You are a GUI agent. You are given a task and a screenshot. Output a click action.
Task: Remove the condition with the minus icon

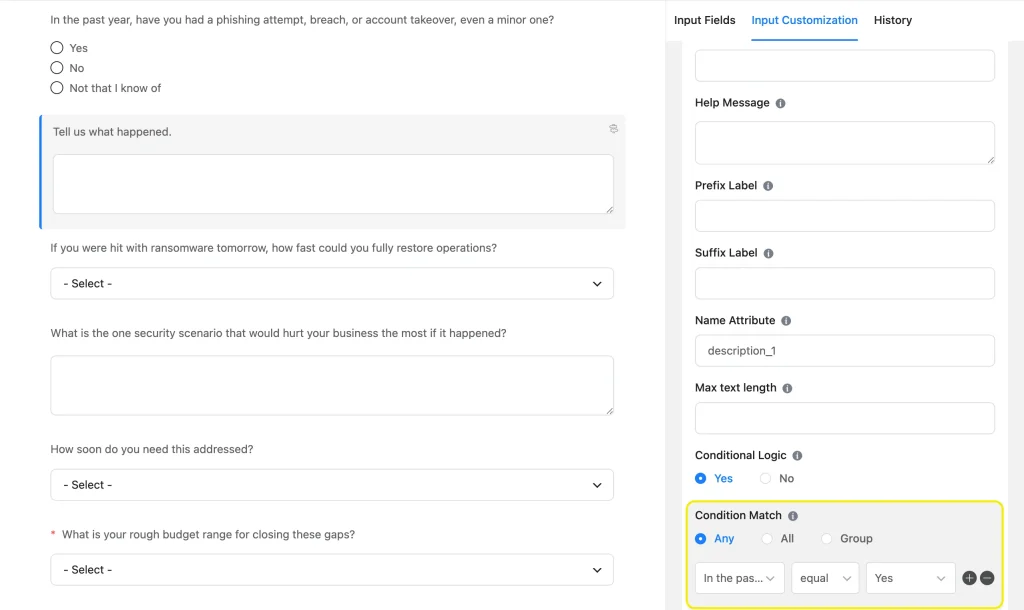click(x=987, y=578)
